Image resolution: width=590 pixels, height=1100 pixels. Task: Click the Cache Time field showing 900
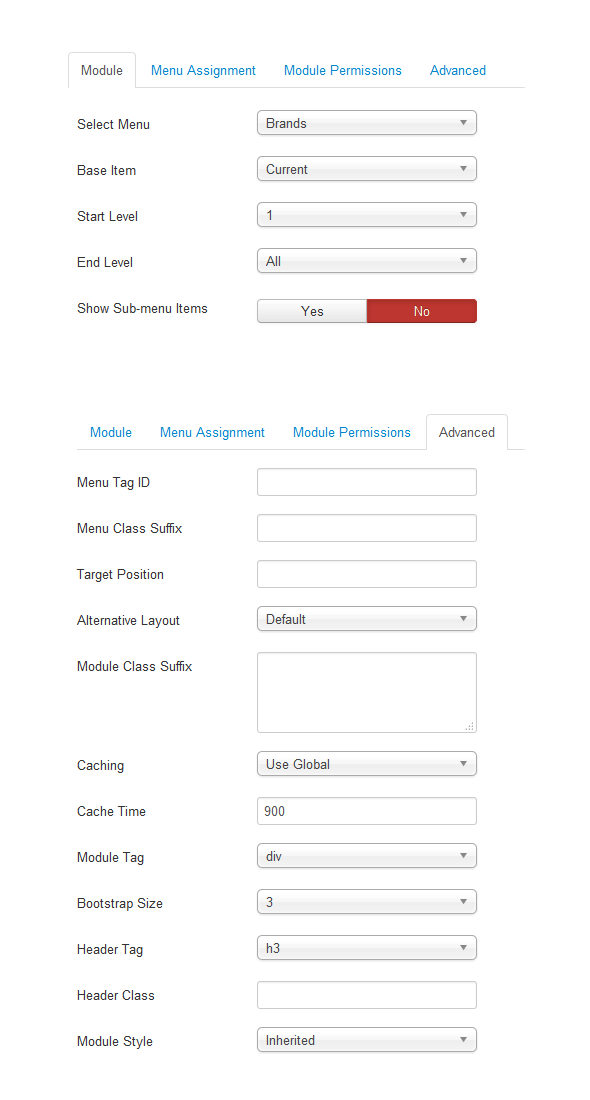coord(367,812)
